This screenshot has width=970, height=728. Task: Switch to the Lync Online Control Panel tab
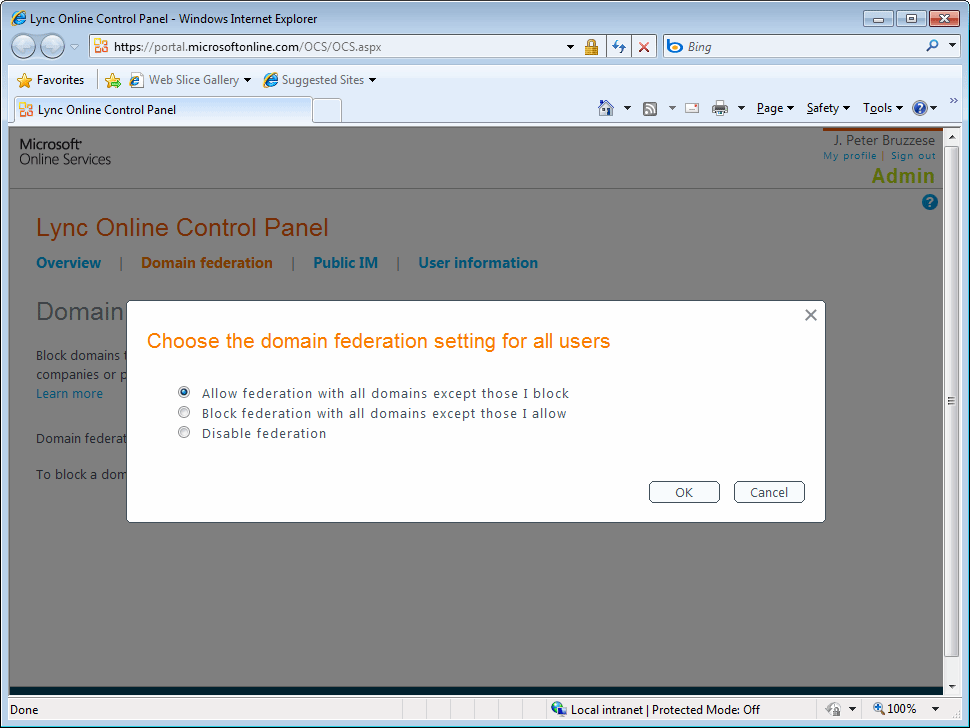tap(163, 109)
